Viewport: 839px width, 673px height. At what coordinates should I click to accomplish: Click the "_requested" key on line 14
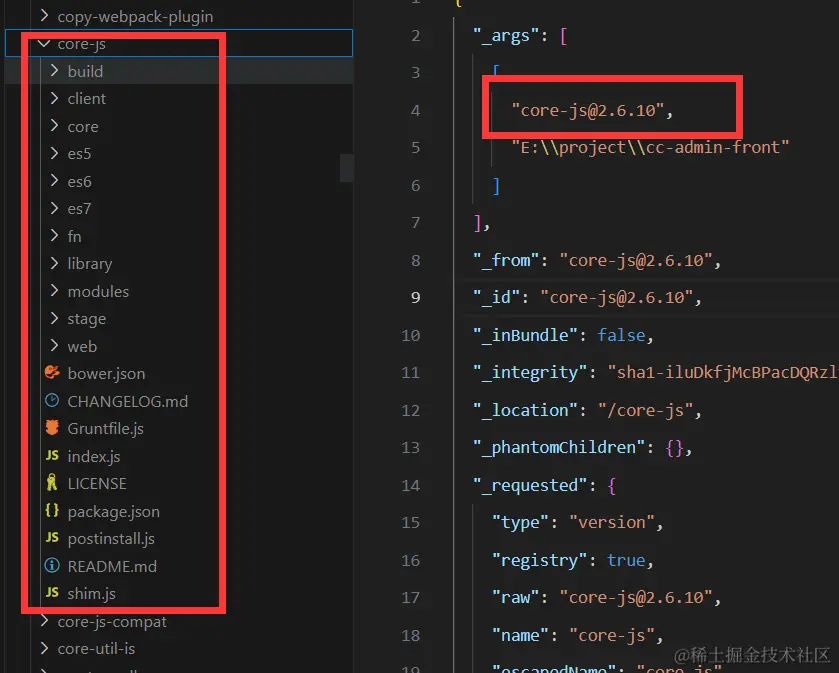coord(530,485)
